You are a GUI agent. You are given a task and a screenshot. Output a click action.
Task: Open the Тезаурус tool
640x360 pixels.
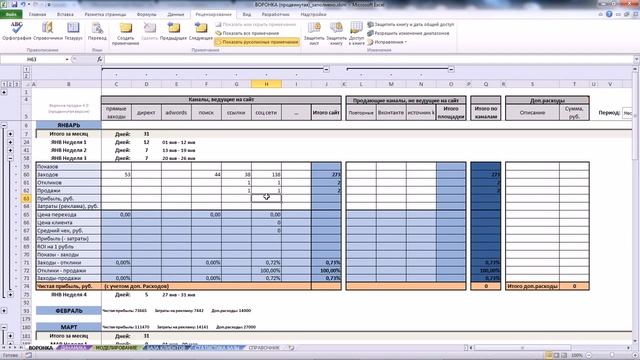coord(73,31)
